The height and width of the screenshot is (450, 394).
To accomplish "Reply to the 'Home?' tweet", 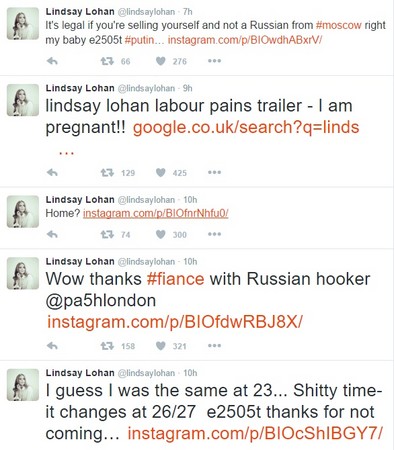I will [52, 234].
